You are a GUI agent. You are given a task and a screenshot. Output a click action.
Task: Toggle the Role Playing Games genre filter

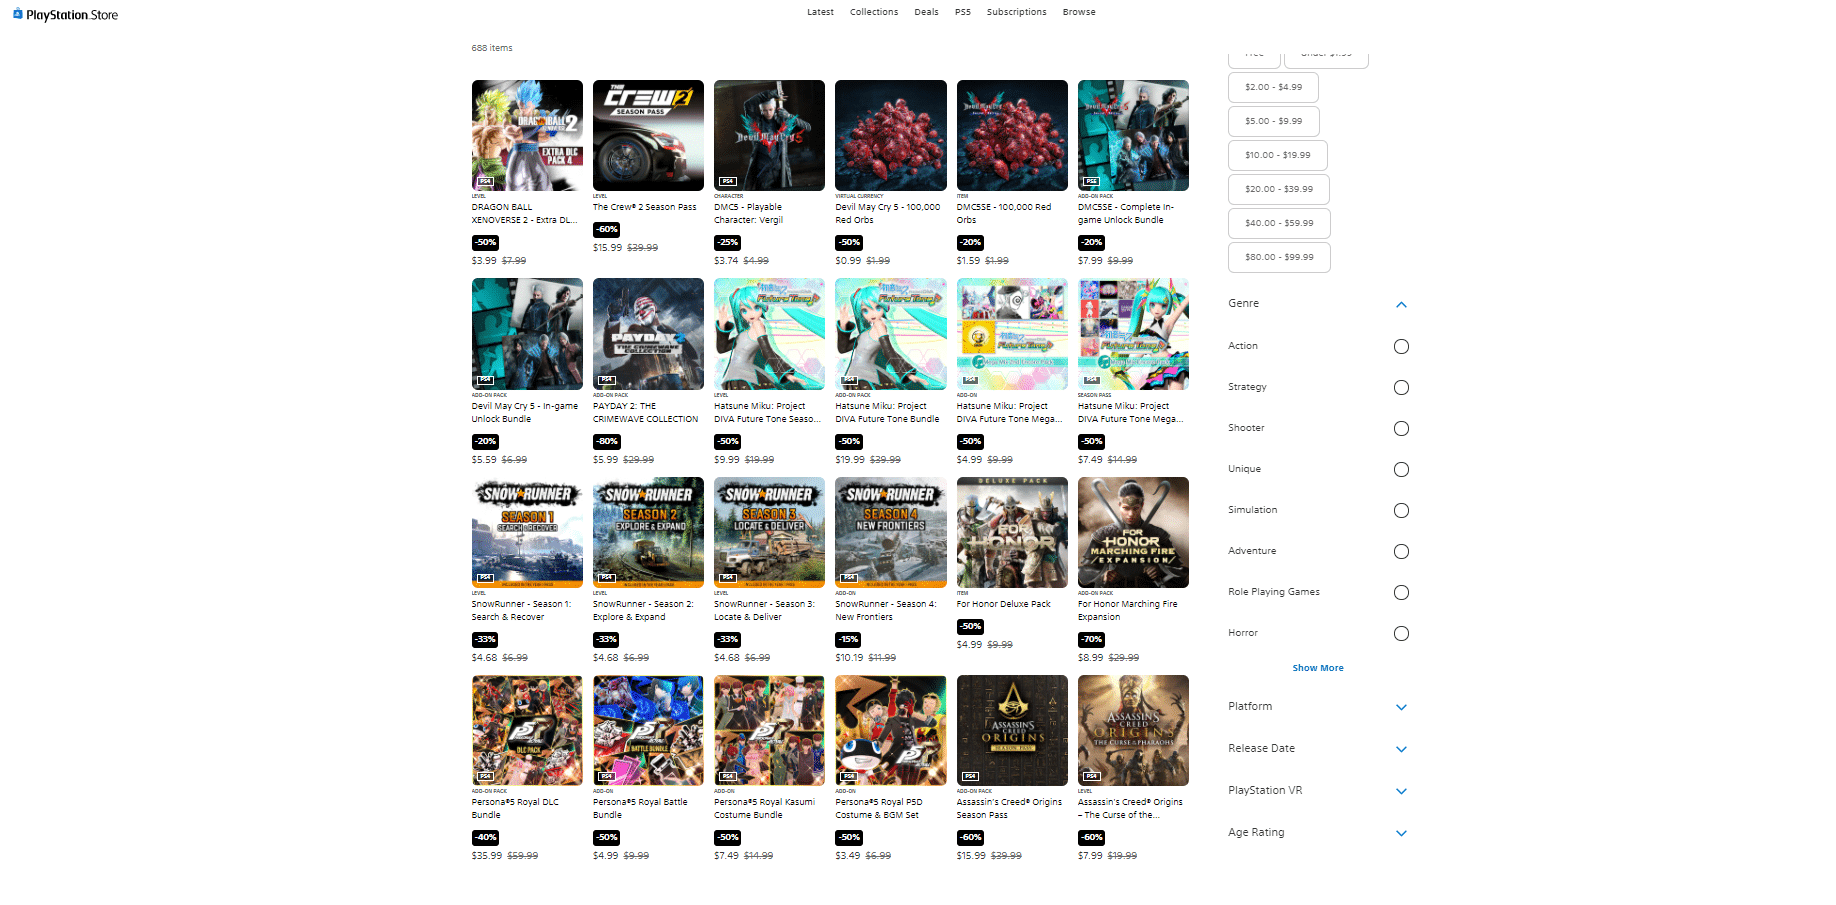tap(1401, 593)
